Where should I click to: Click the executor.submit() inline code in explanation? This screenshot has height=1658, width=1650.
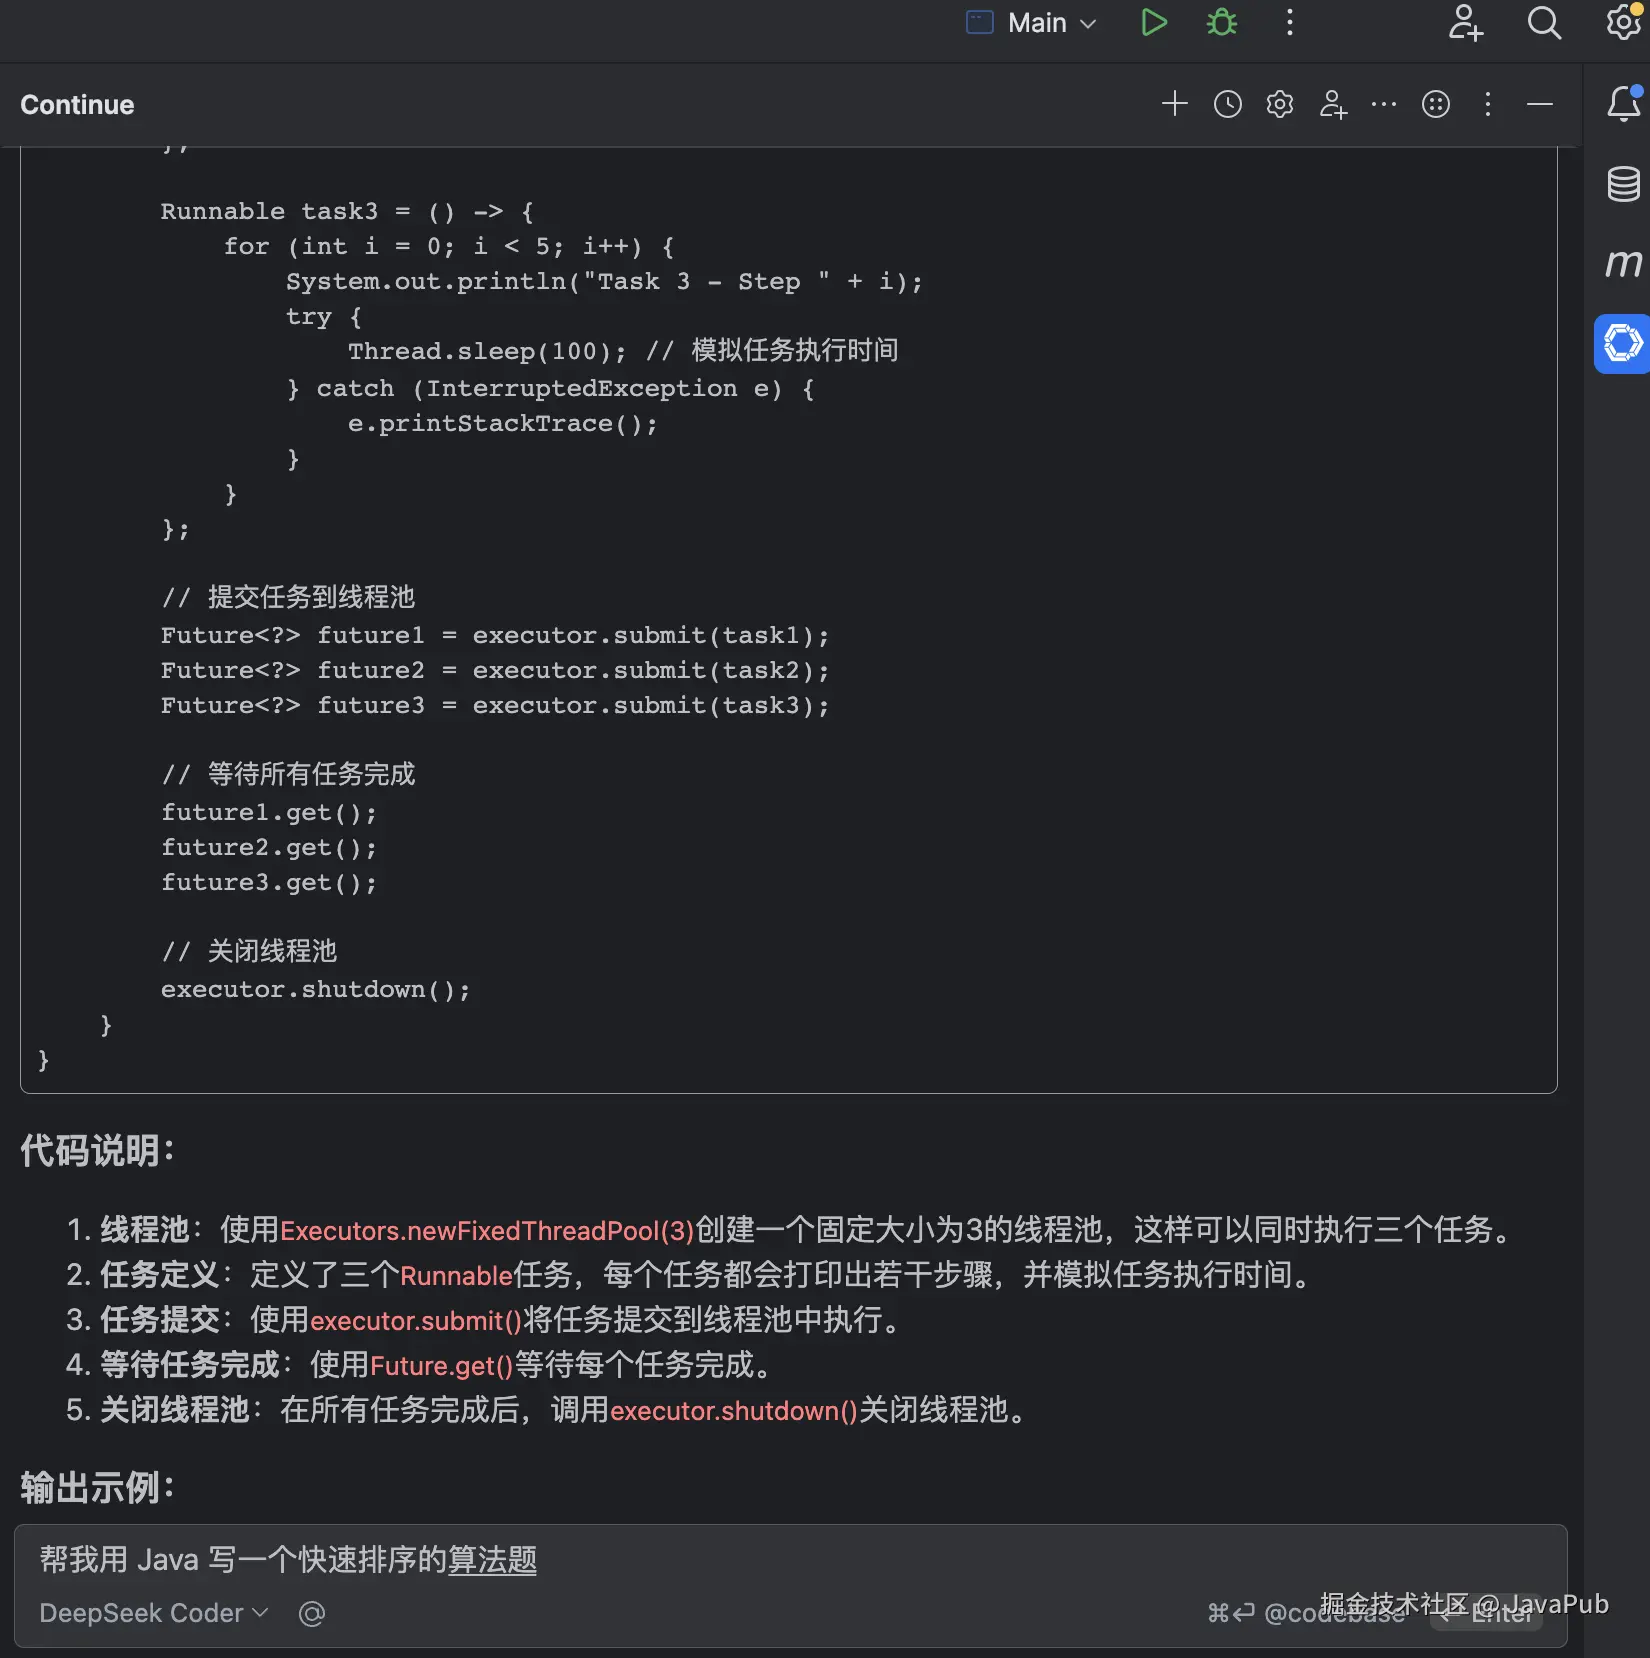tap(416, 1320)
